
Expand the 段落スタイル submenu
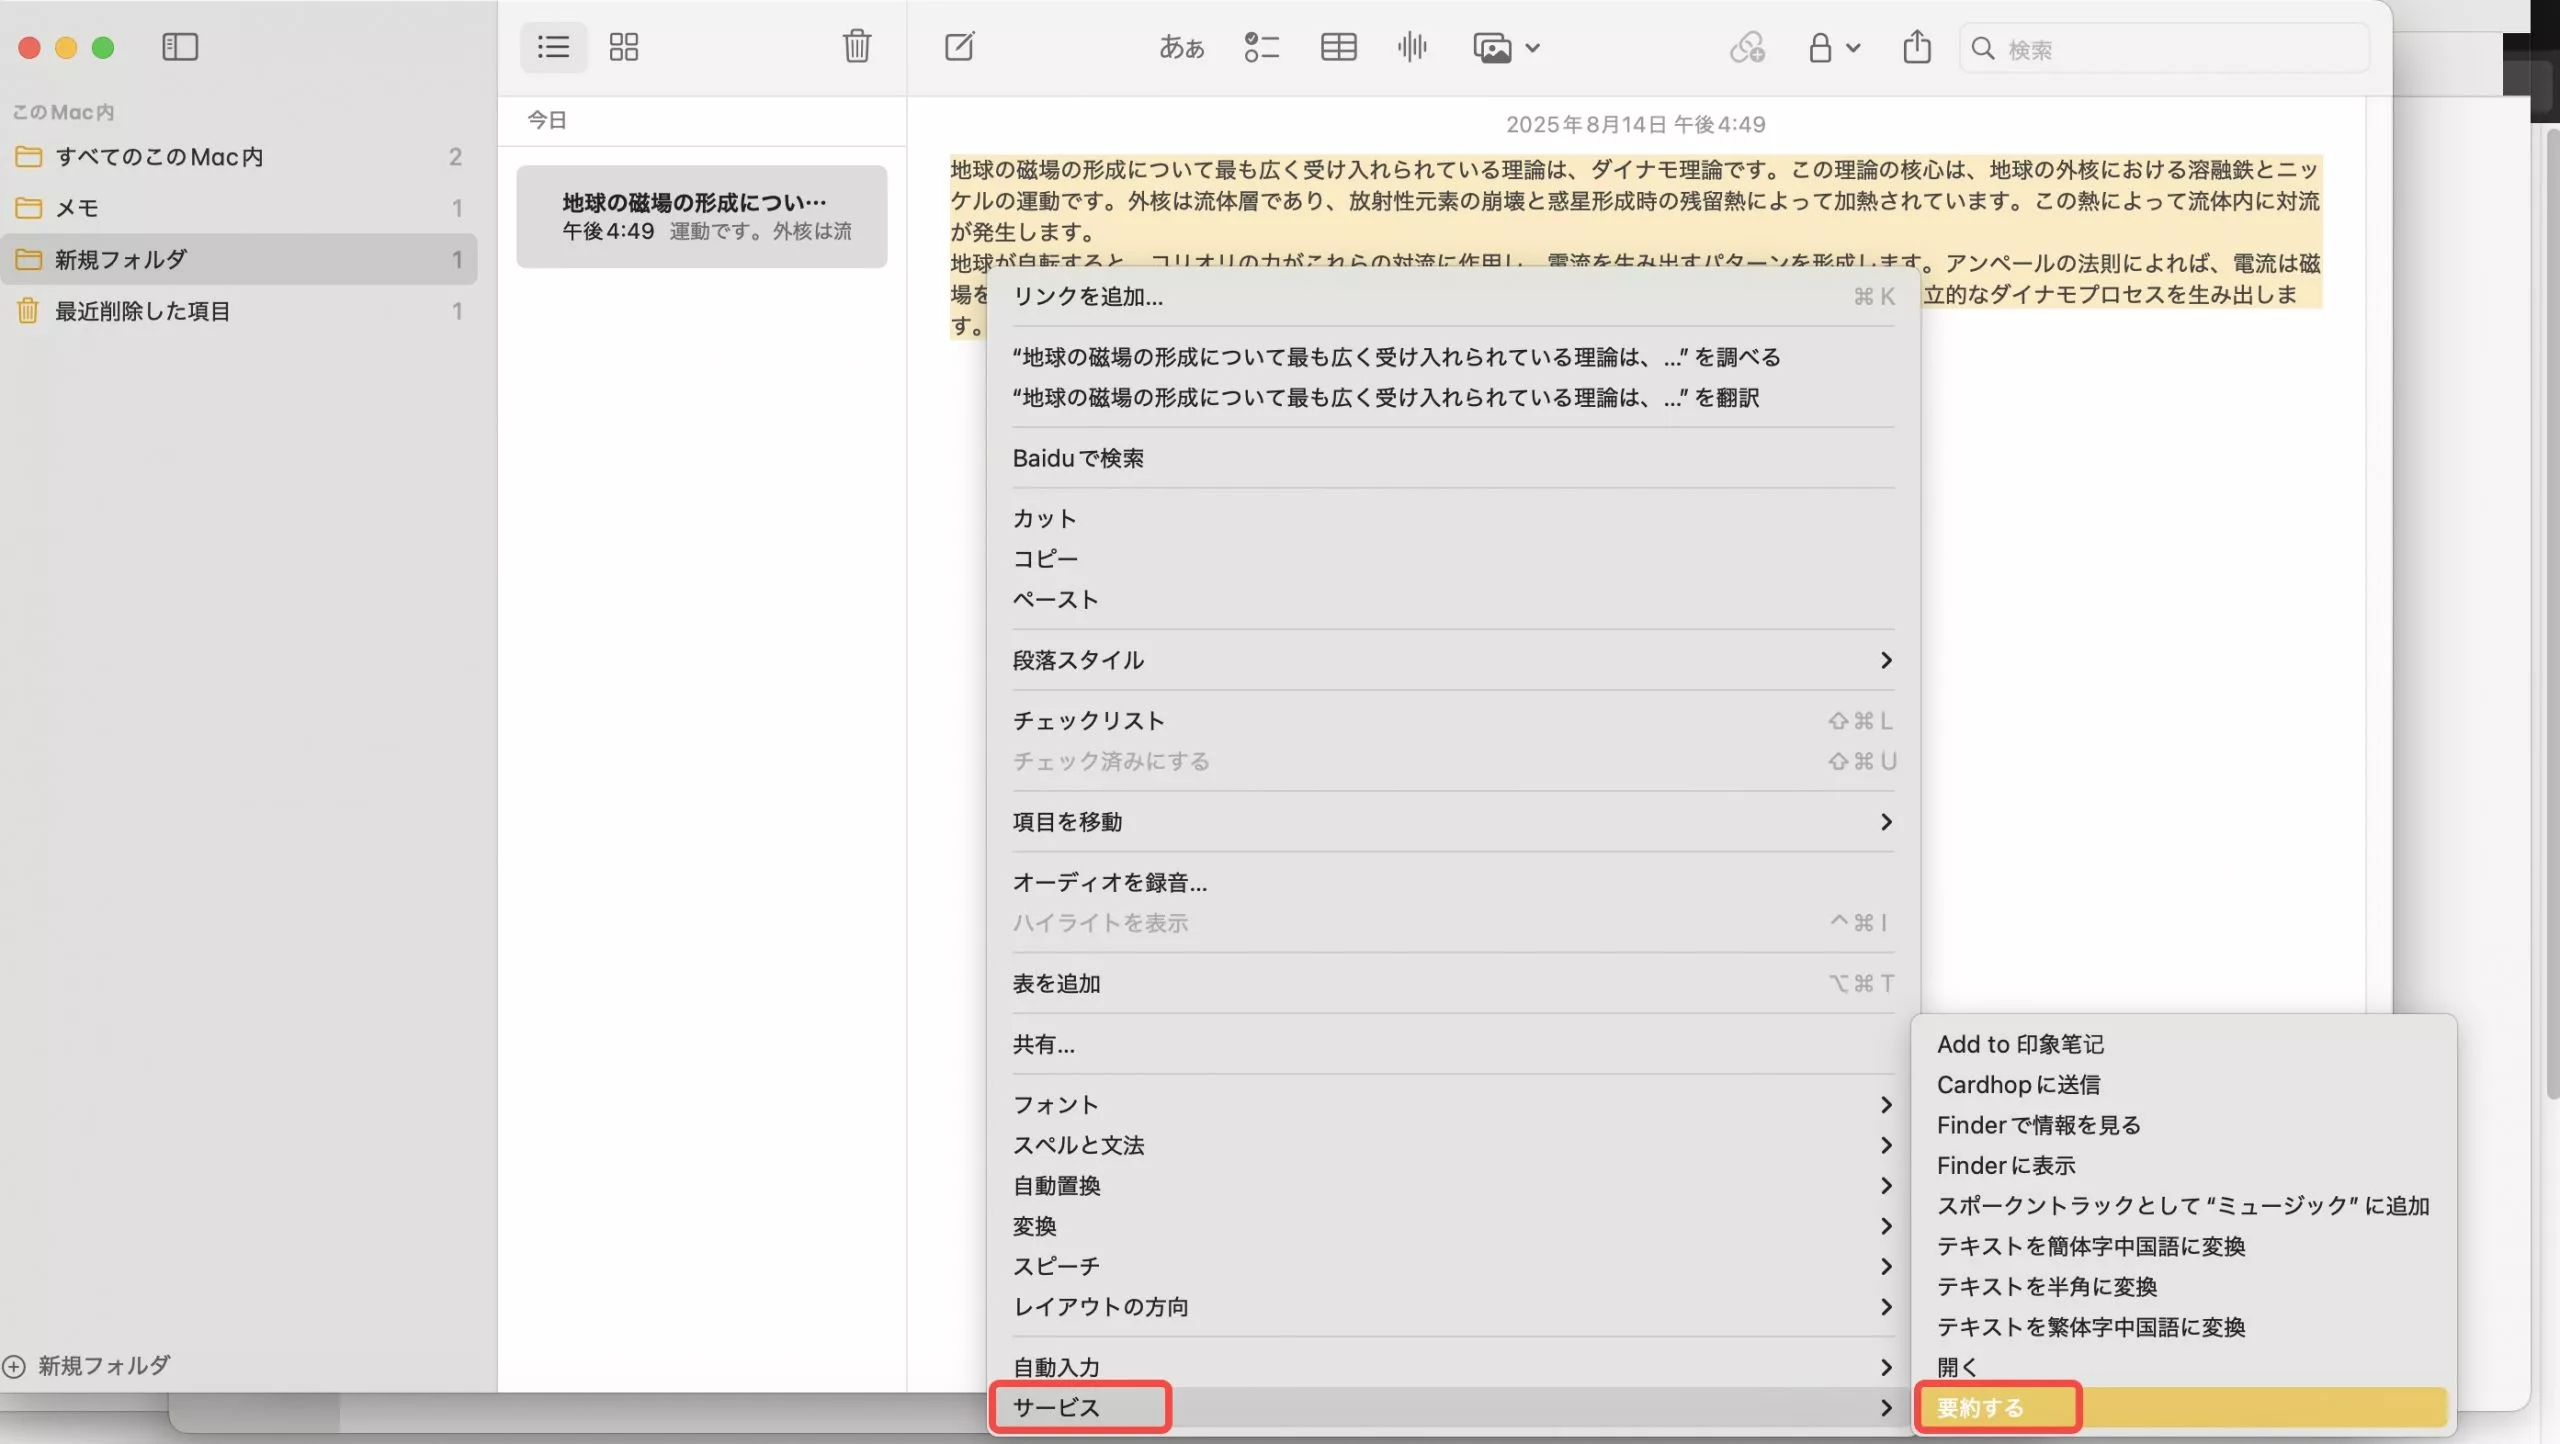click(1453, 660)
